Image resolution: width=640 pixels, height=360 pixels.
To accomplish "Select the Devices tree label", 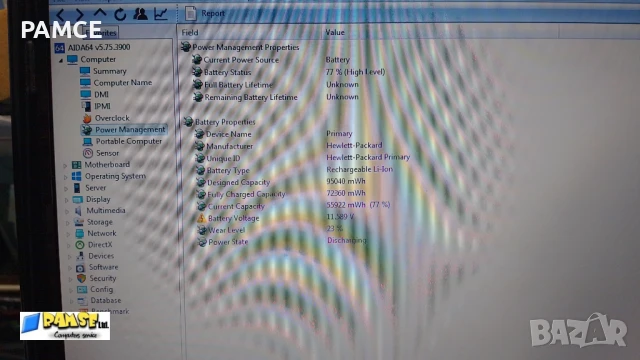I will [101, 256].
